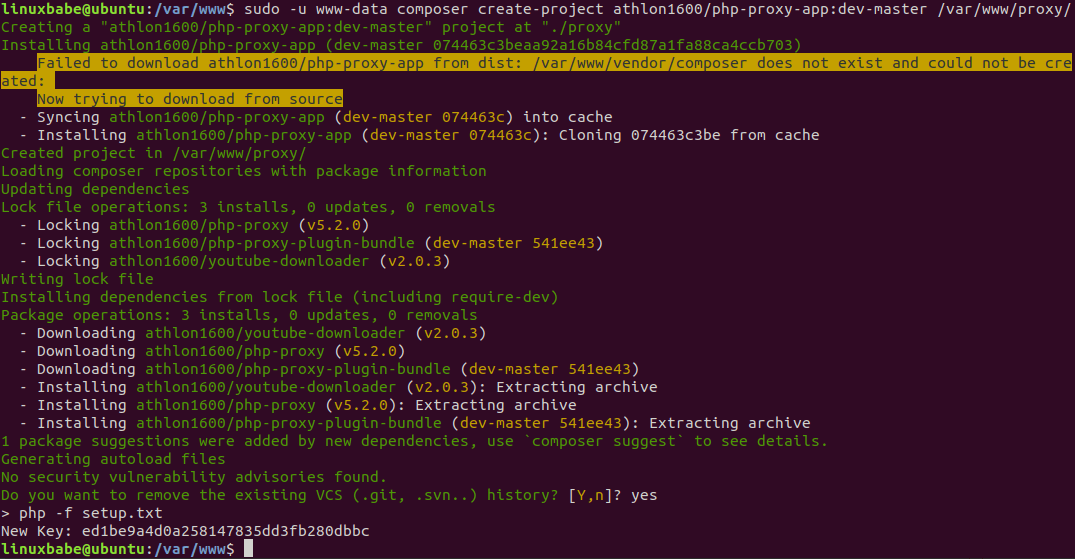The image size is (1075, 559).
Task: Click the 'Loading composer repositories with package information' line
Action: [243, 171]
